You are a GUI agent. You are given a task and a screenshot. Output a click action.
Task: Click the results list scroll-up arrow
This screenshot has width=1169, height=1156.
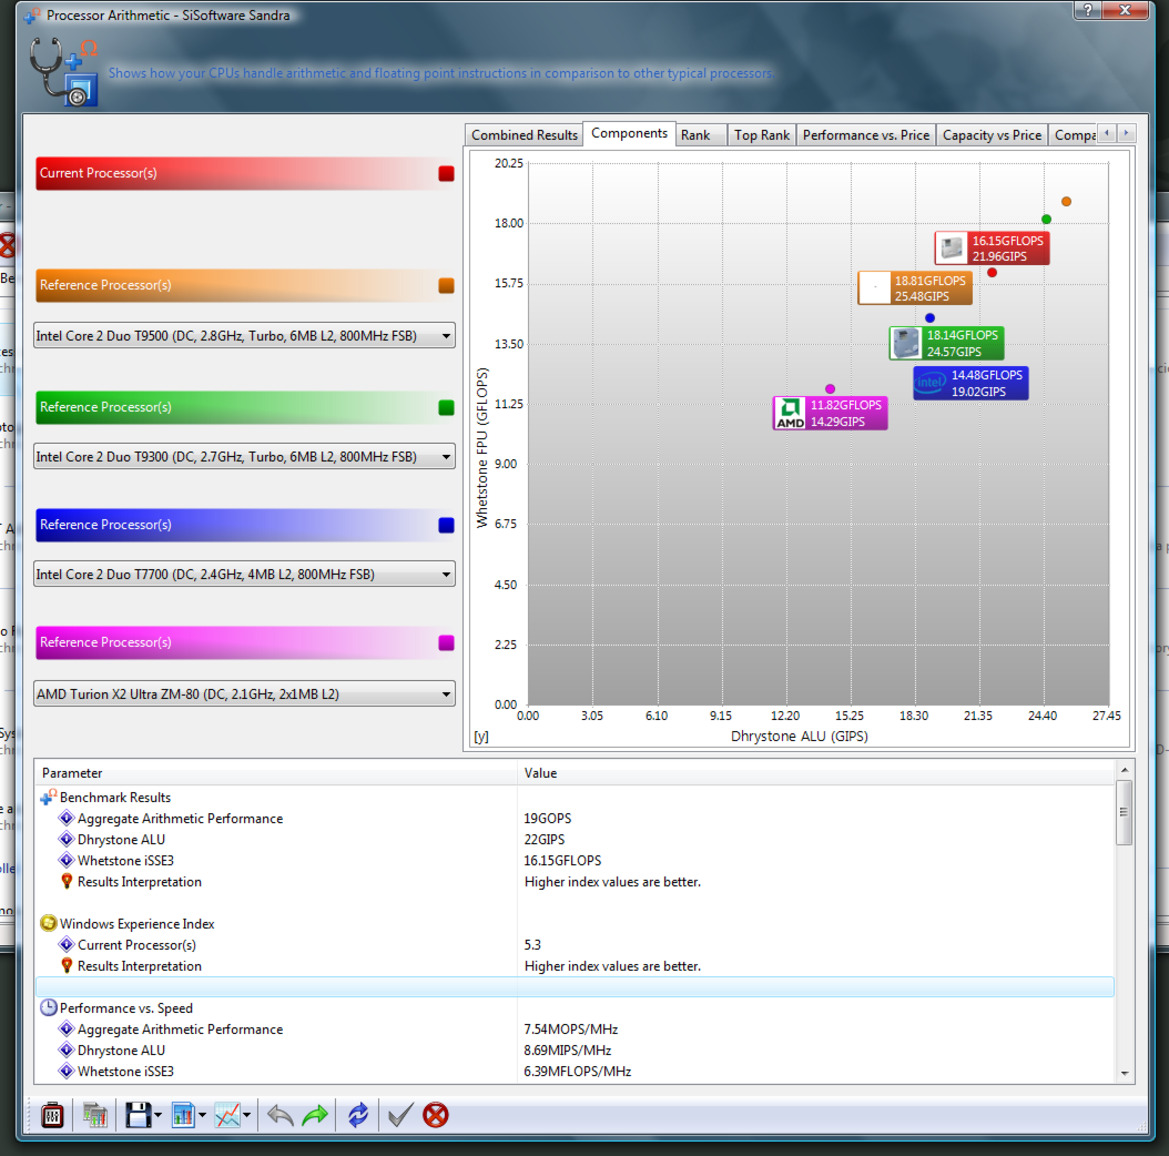coord(1124,770)
